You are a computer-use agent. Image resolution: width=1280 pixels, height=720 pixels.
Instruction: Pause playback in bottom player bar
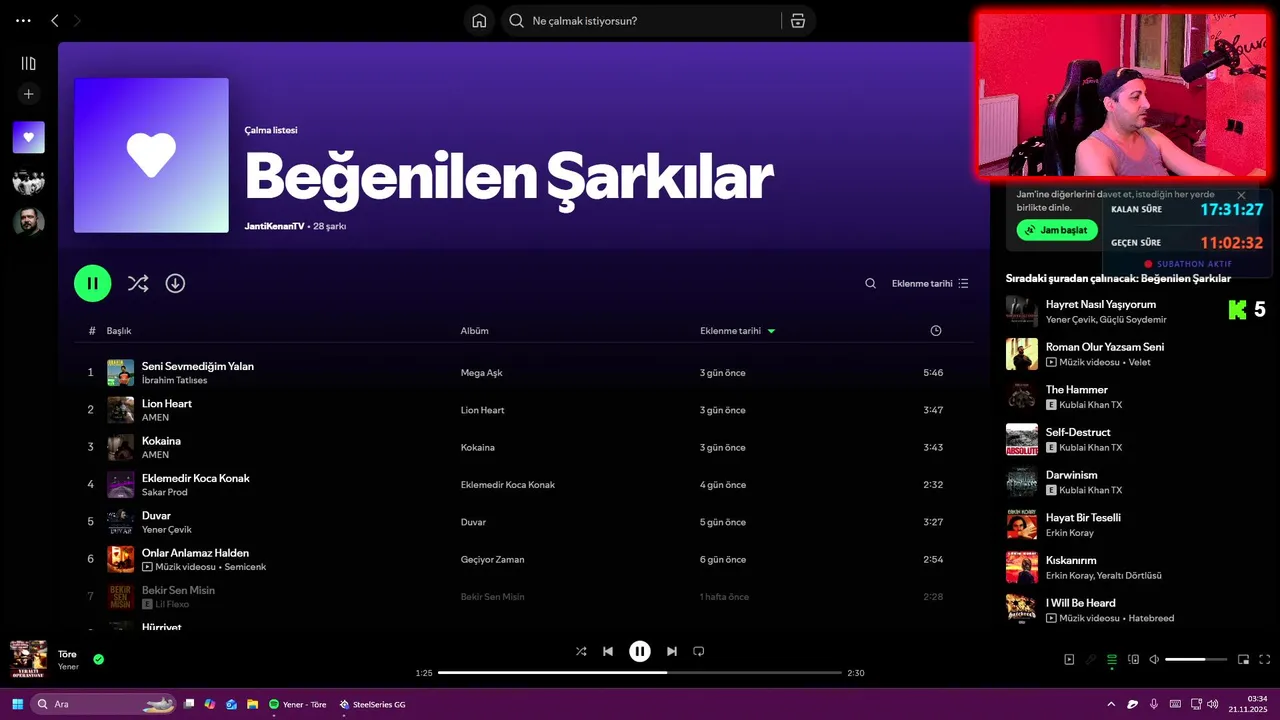tap(640, 651)
